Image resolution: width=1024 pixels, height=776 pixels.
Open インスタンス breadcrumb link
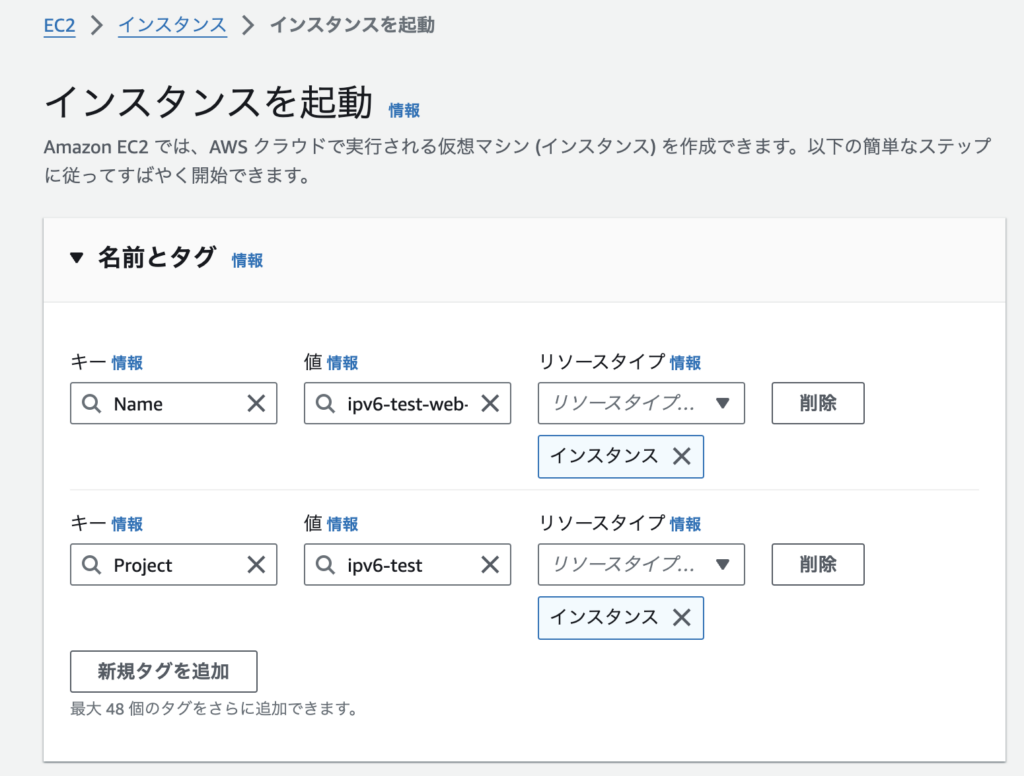coord(172,25)
